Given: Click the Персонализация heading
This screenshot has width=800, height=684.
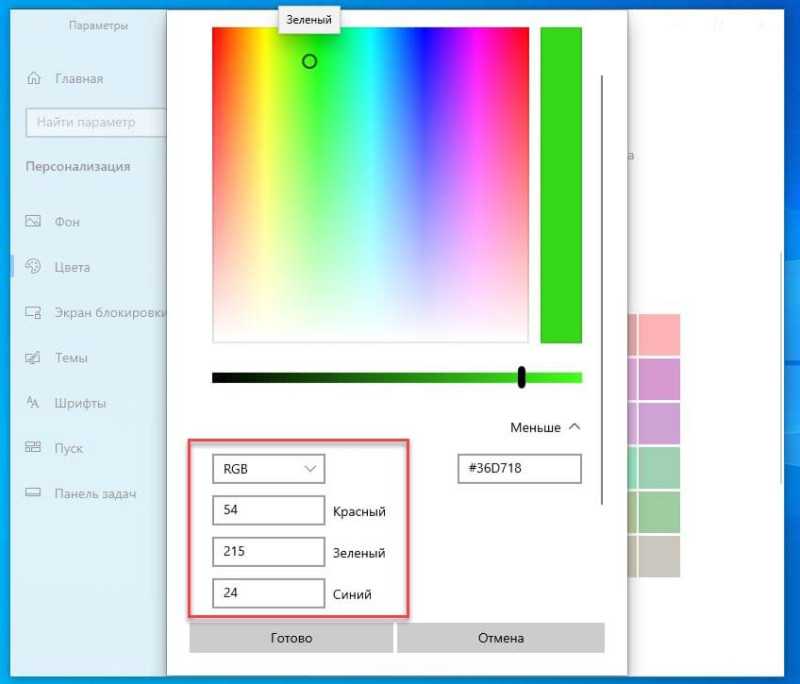Looking at the screenshot, I should [78, 166].
